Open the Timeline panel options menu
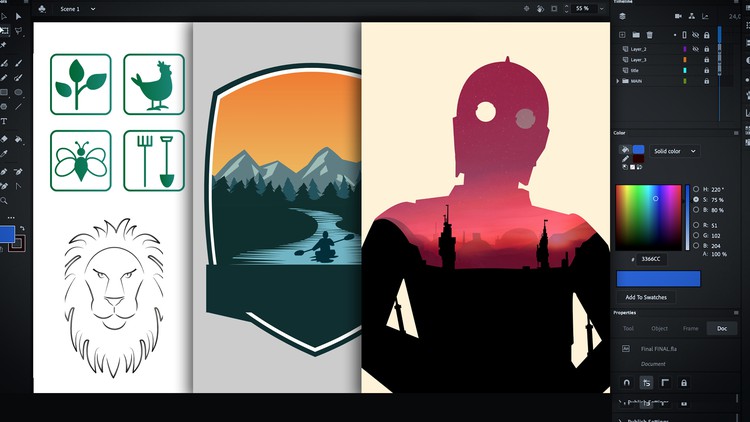This screenshot has height=422, width=750. point(737,2)
